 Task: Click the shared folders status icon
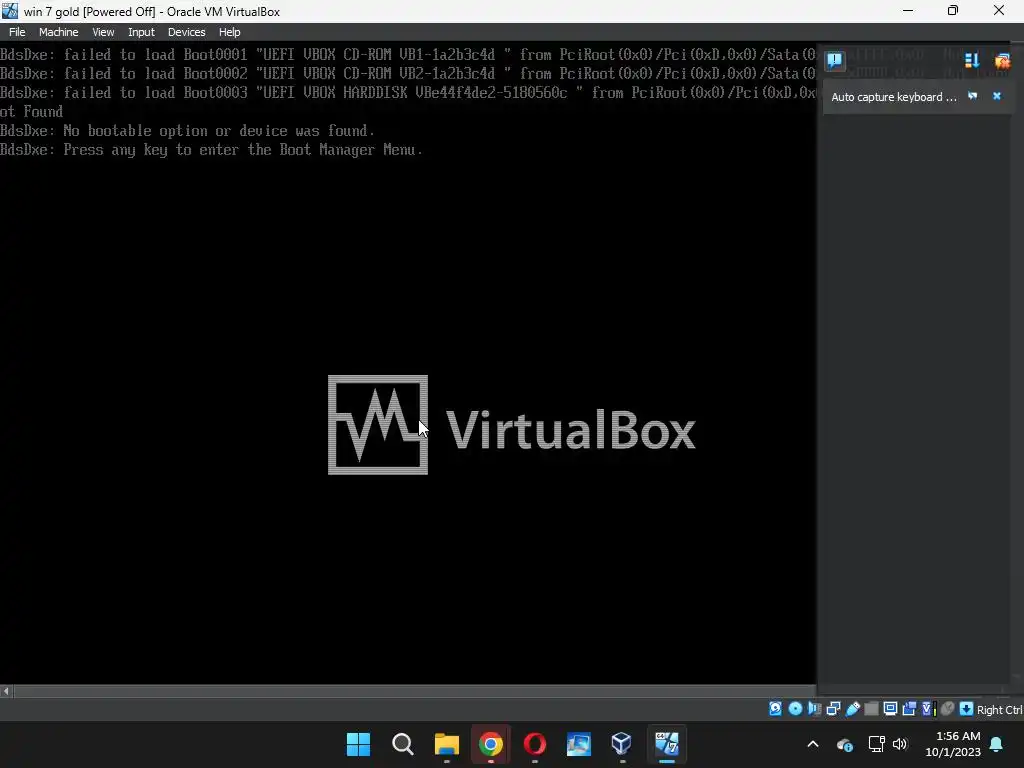[871, 709]
